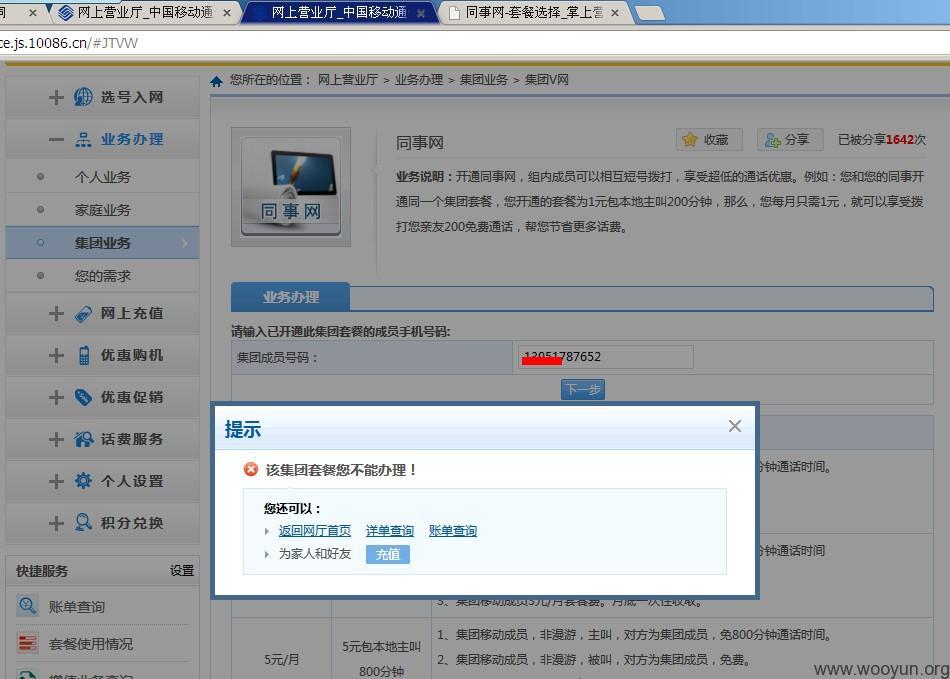Viewport: 950px width, 679px height.
Task: Open 套餐使用情况 quick service link
Action: tap(91, 644)
